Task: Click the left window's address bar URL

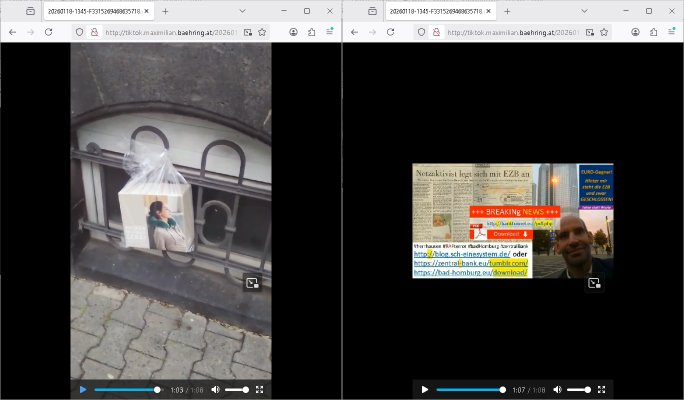Action: (170, 32)
